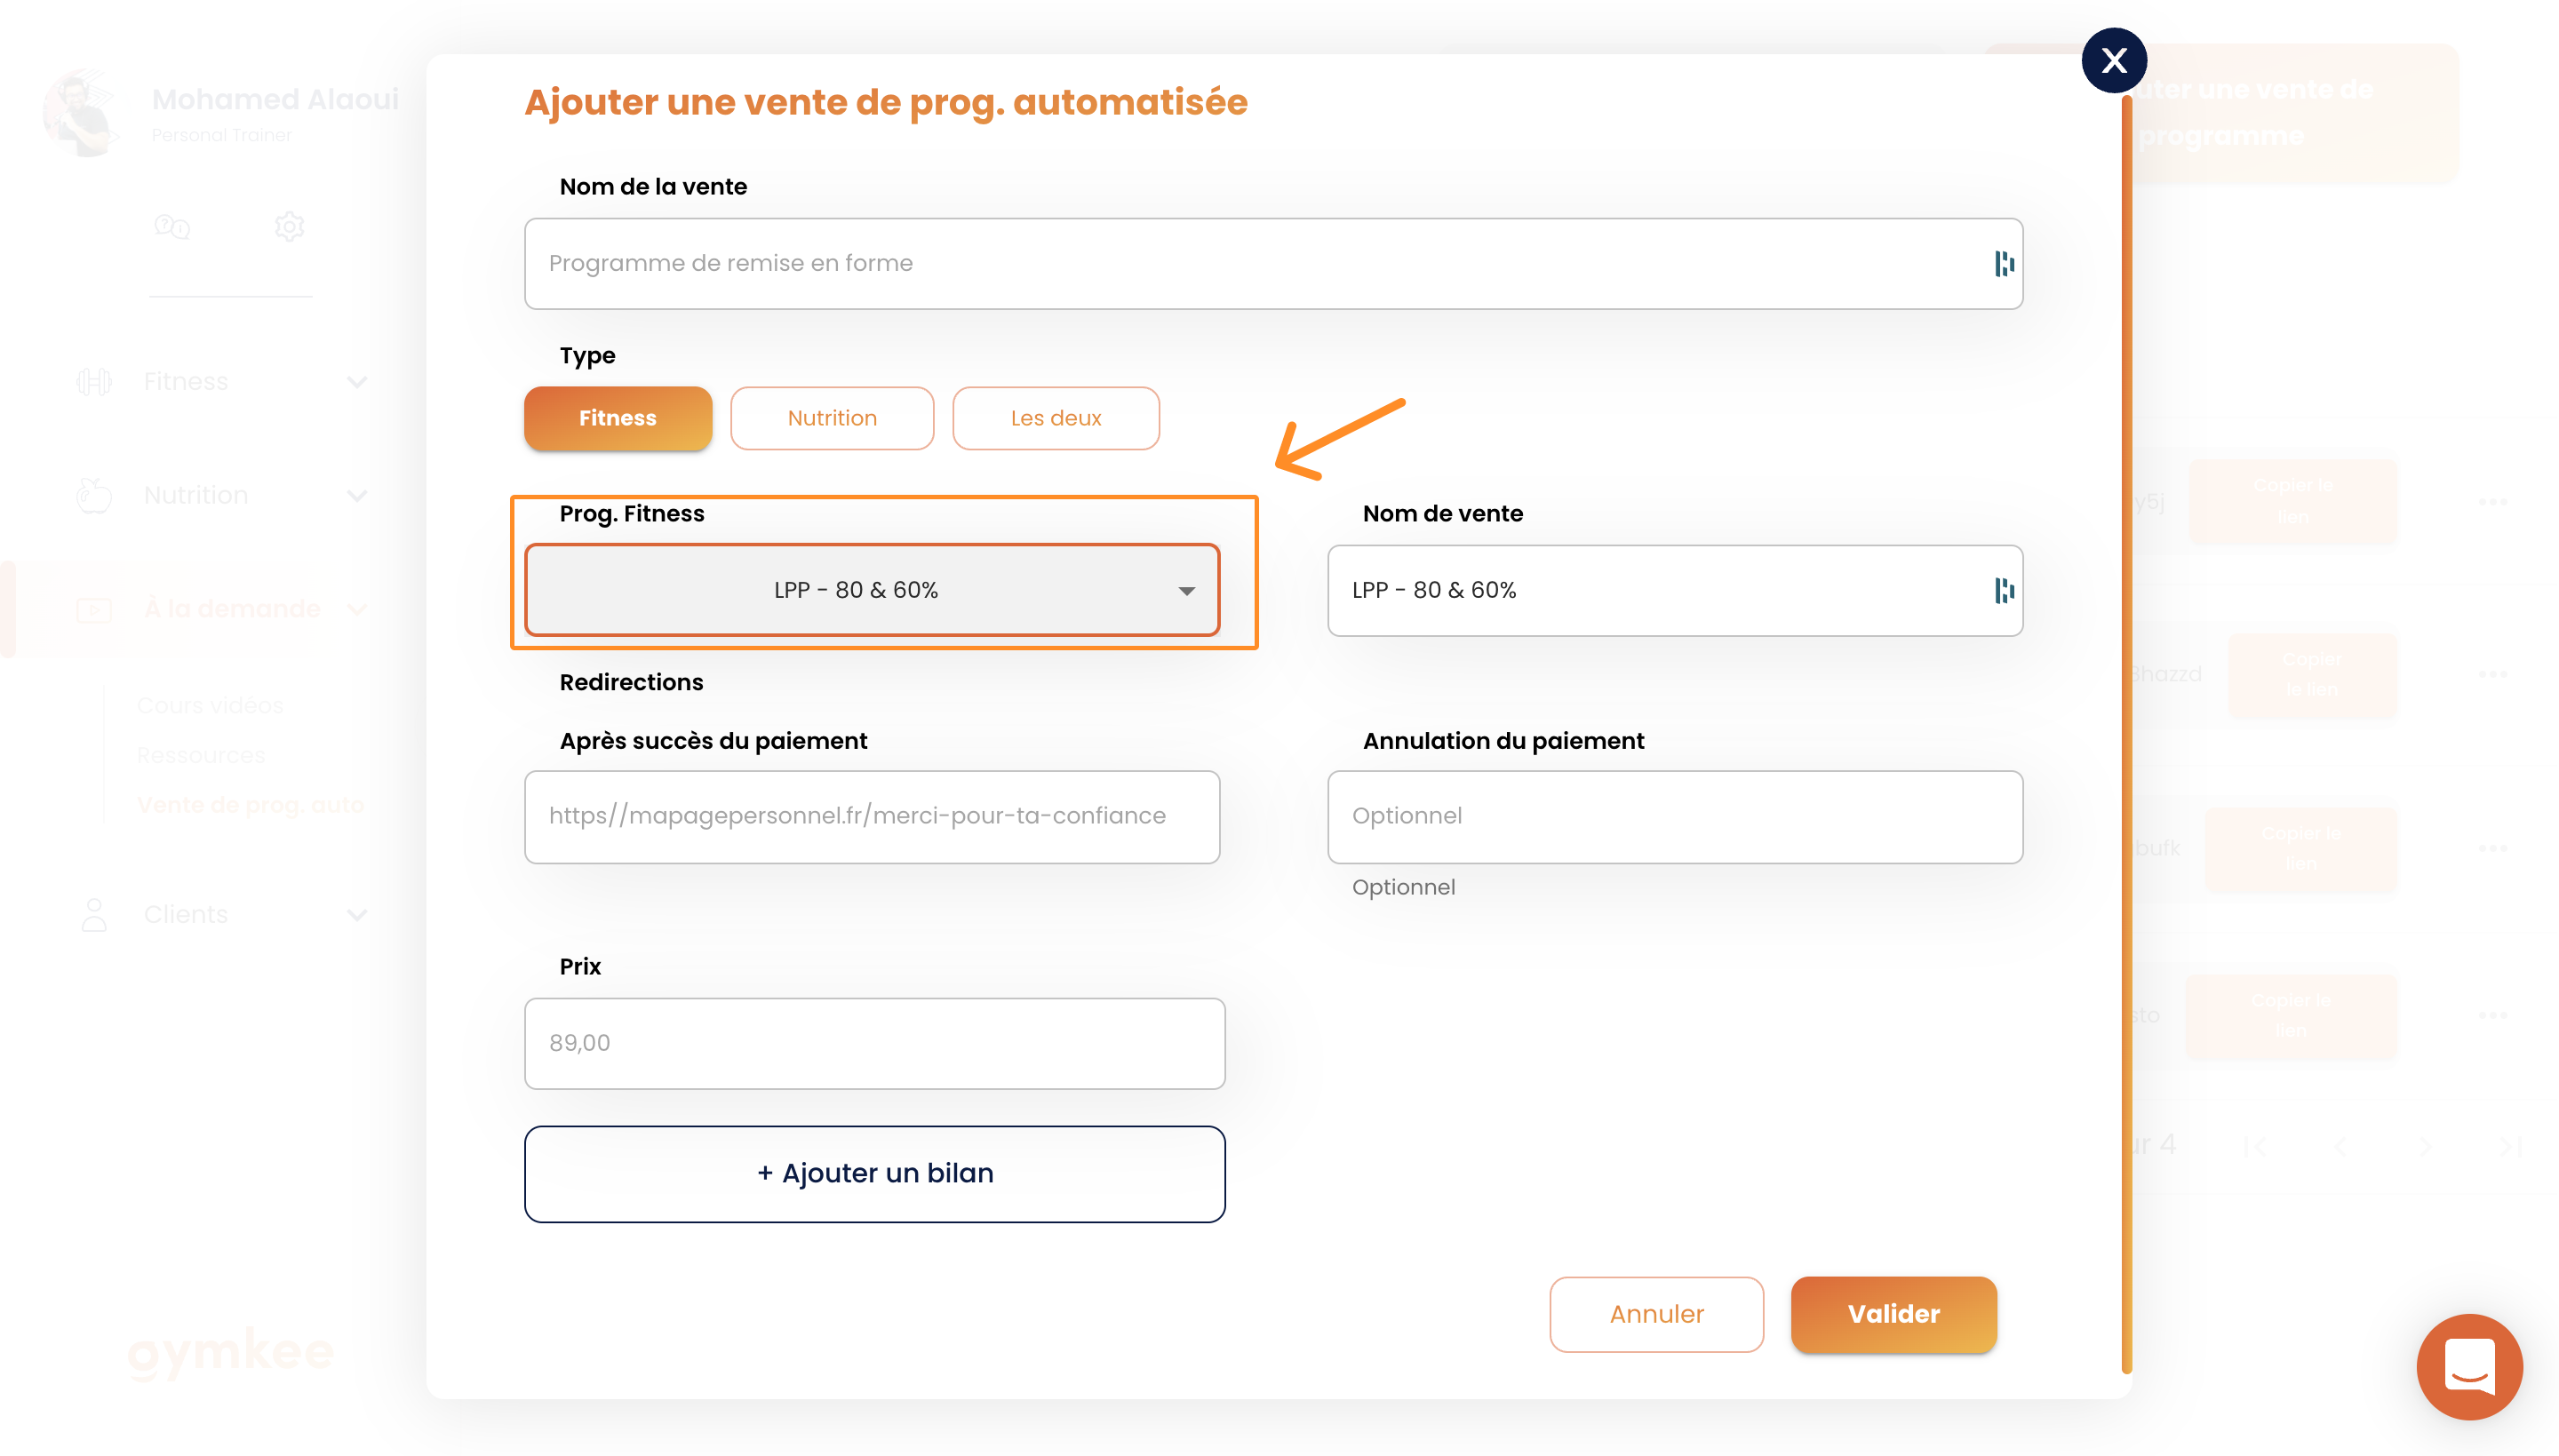Click the À la demande video icon
Viewport: 2559px width, 1456px height.
[94, 610]
